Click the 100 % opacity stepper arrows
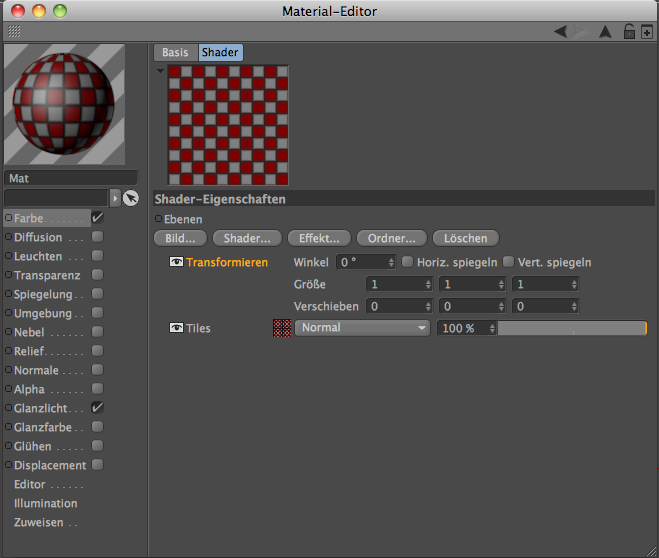This screenshot has height=558, width=659. [x=492, y=328]
